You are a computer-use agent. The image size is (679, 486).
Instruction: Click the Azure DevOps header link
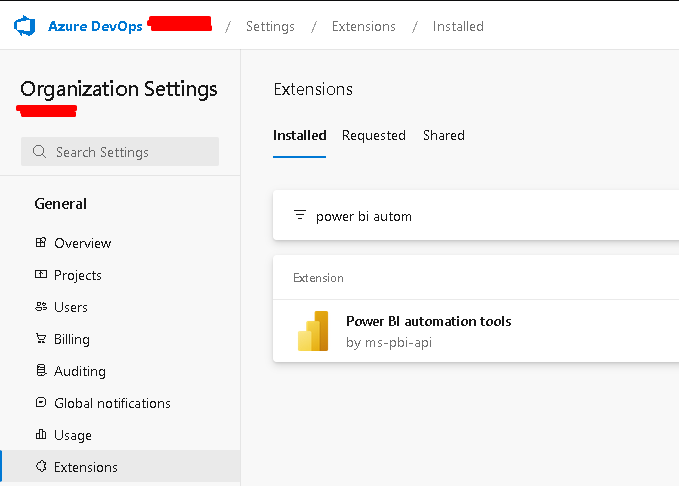click(94, 26)
